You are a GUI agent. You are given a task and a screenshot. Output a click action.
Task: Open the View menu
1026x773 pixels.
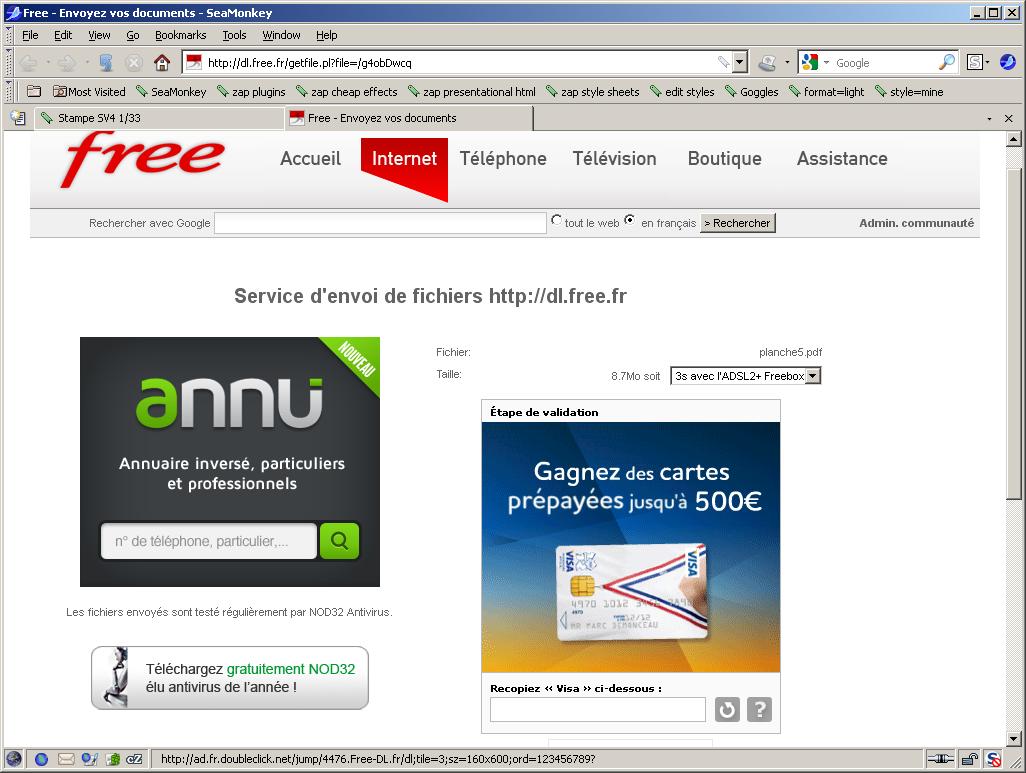click(99, 35)
